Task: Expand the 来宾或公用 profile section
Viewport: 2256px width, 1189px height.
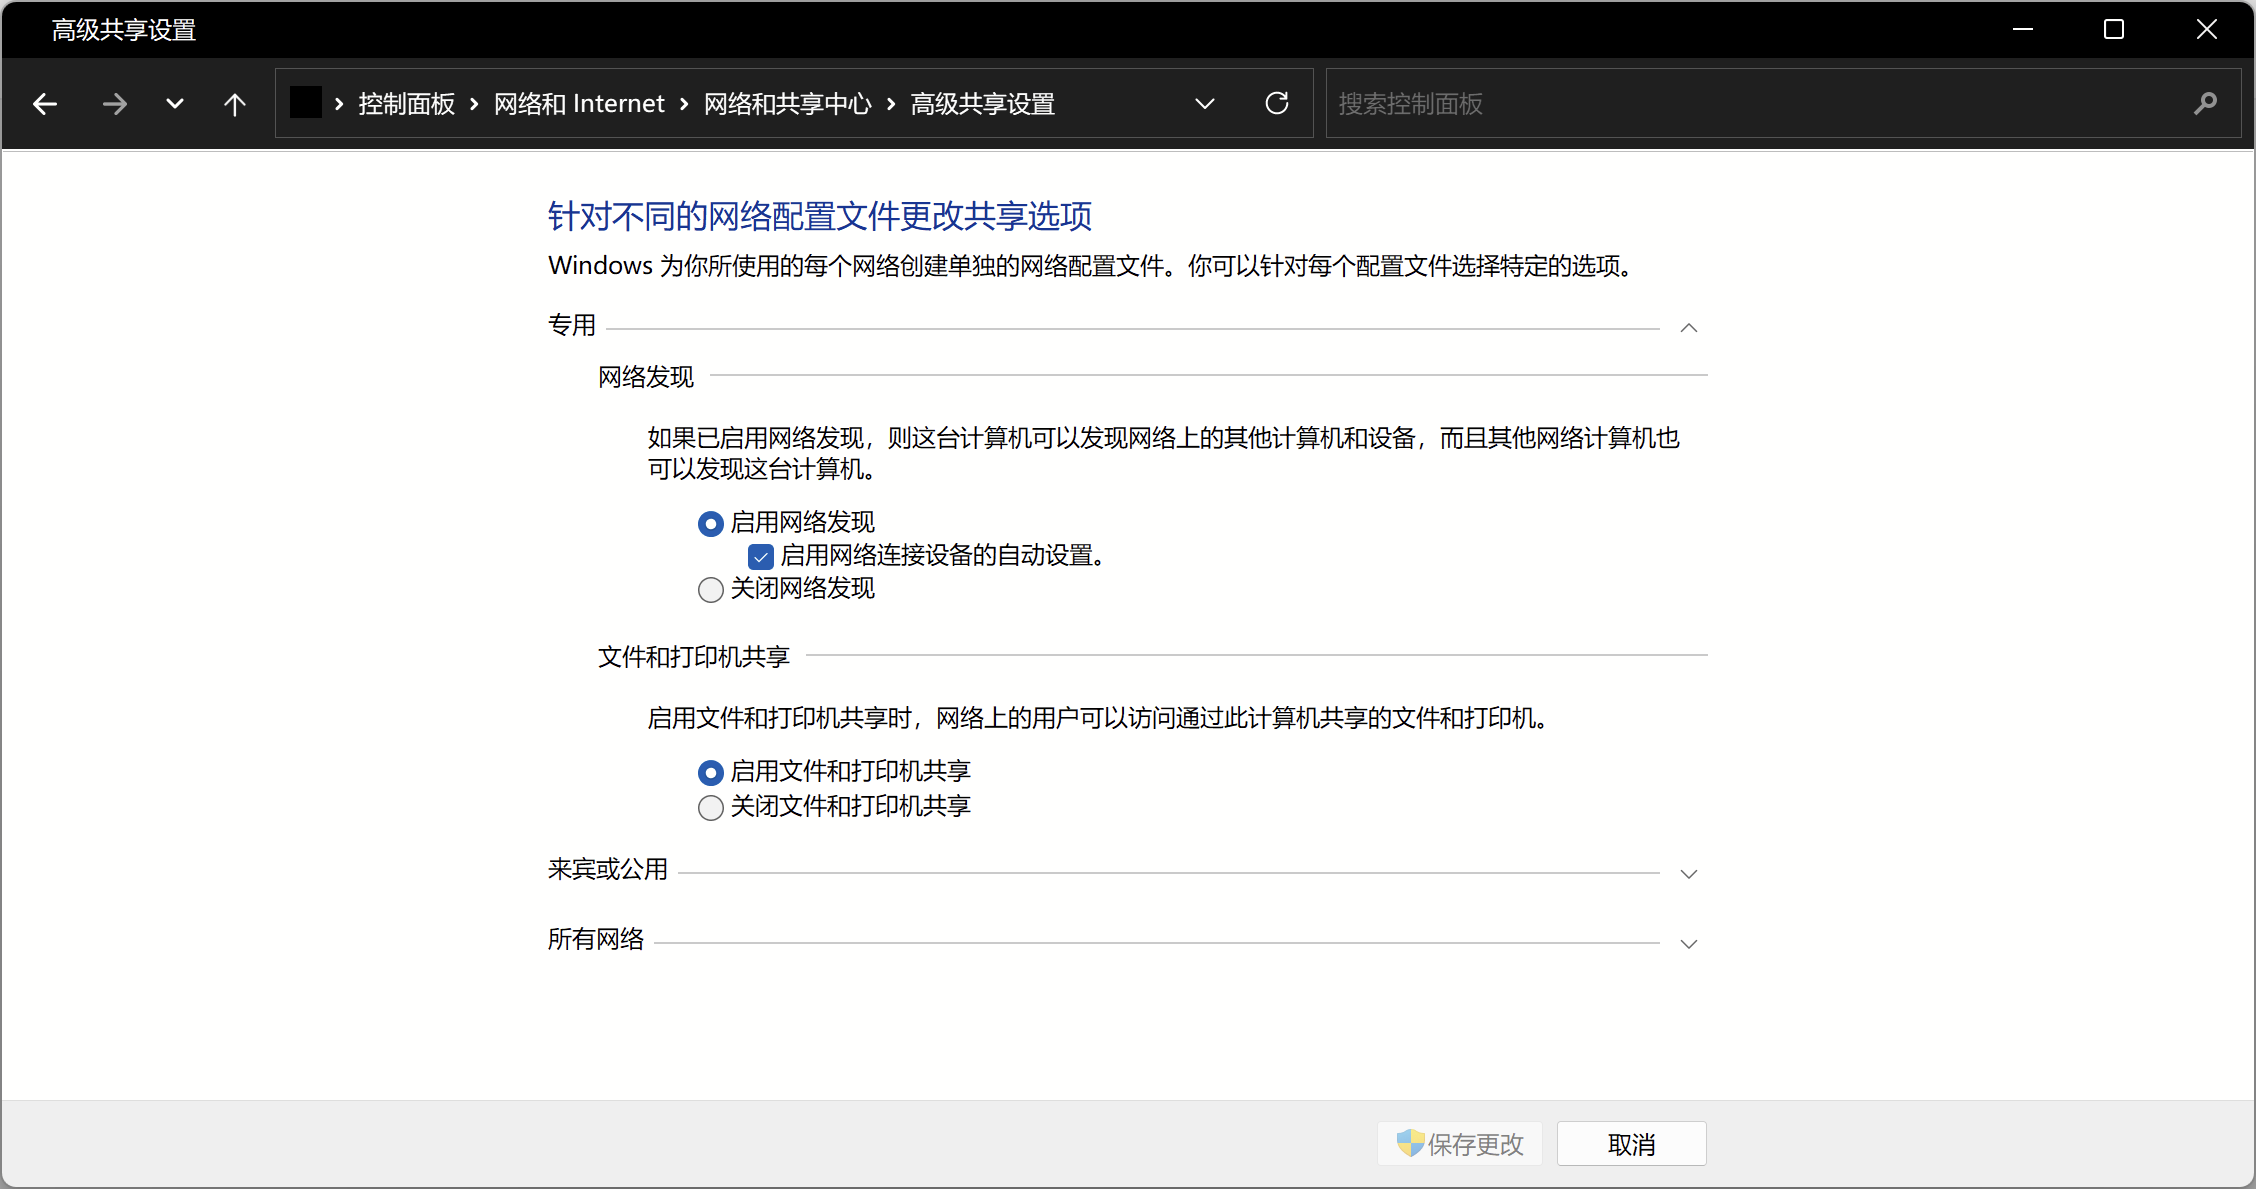Action: [1689, 874]
